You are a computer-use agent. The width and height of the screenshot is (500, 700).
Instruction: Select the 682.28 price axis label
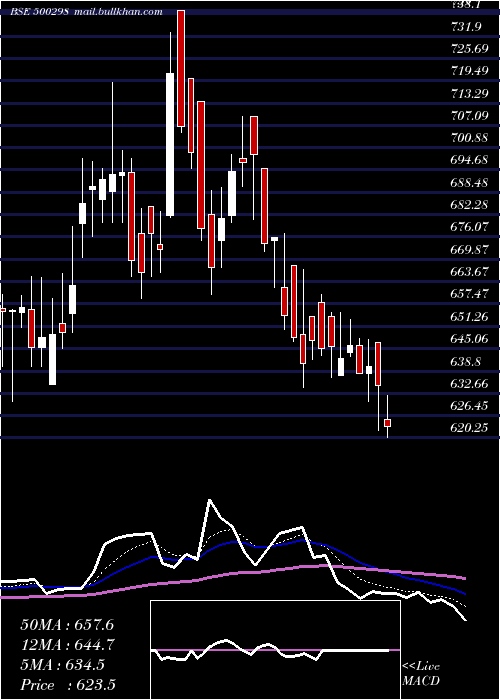click(469, 204)
